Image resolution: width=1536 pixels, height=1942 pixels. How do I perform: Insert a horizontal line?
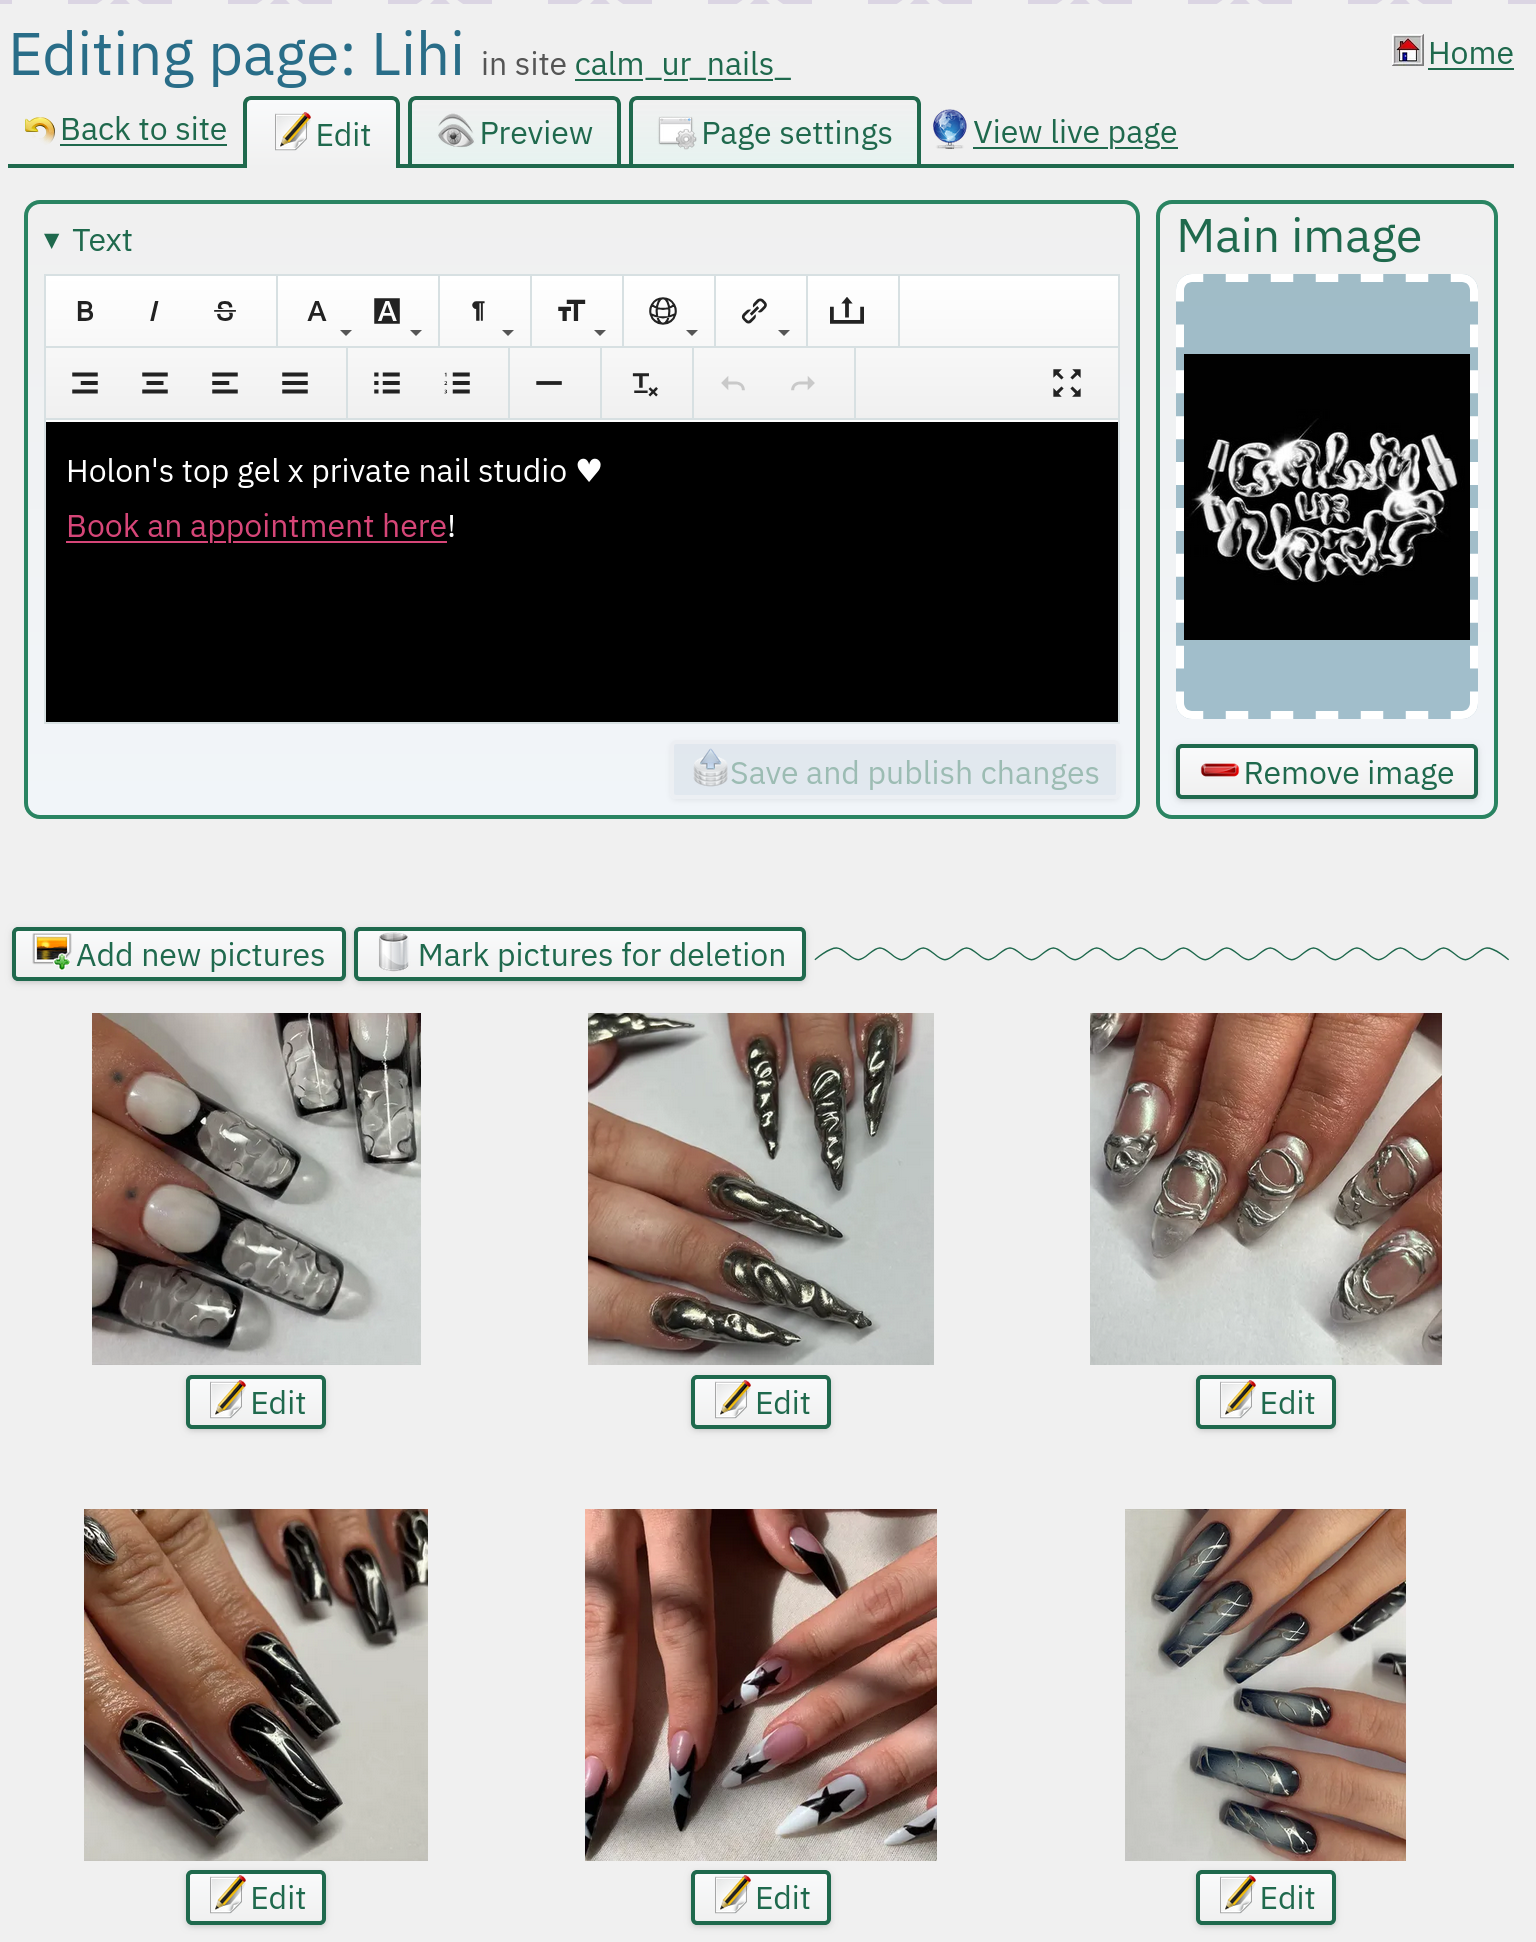549,383
